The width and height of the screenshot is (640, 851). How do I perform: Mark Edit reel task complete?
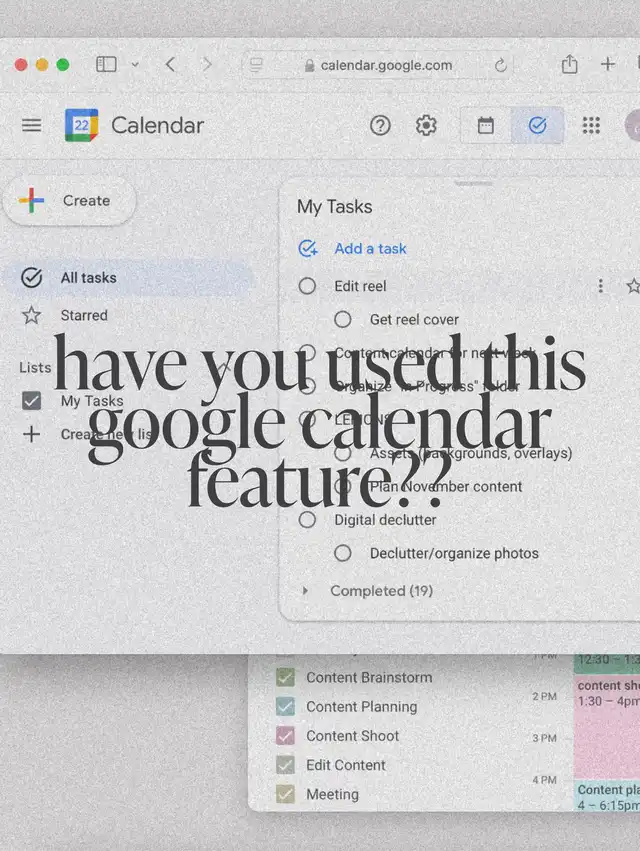tap(308, 286)
